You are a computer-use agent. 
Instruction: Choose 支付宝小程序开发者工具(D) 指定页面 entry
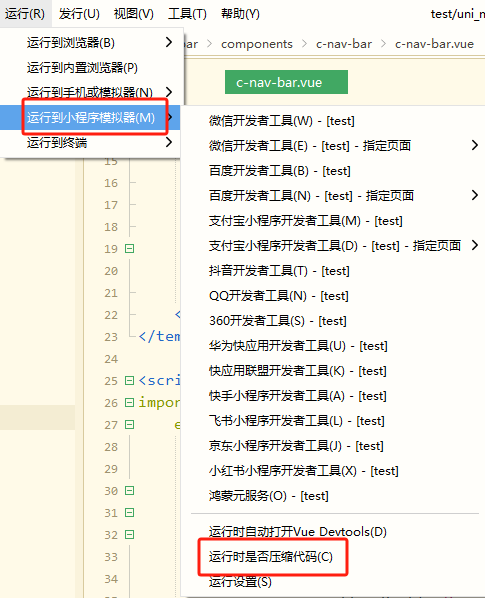coord(335,246)
